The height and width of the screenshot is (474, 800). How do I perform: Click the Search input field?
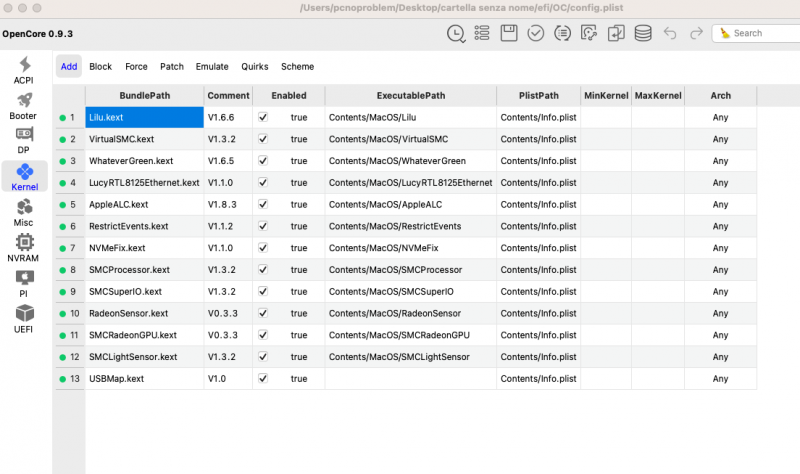(x=760, y=33)
